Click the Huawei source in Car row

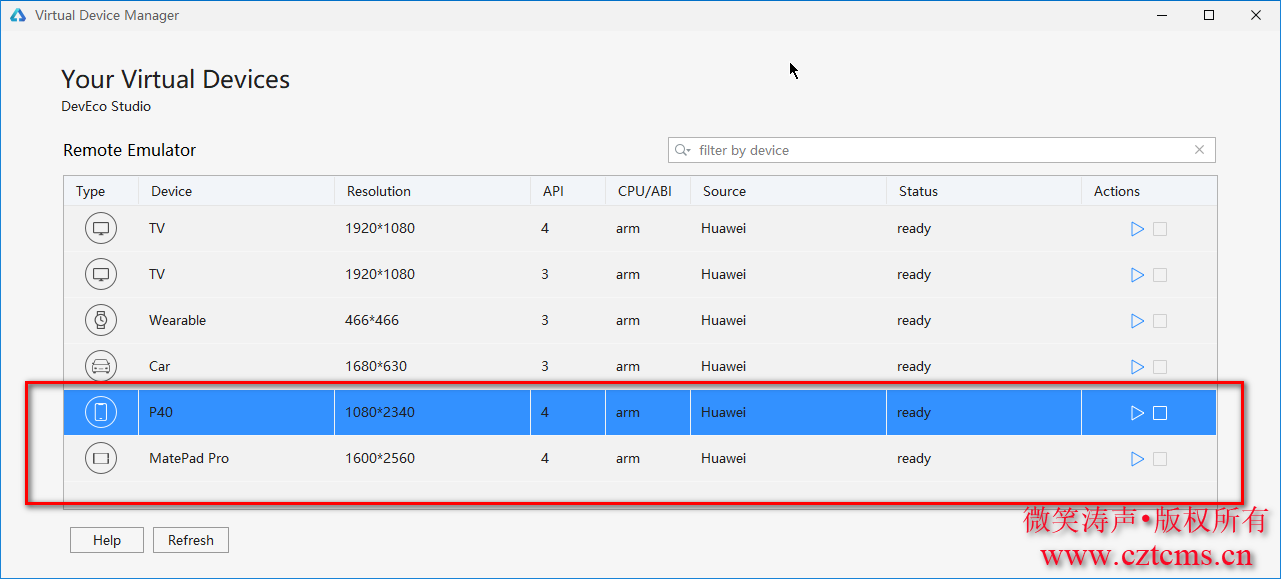pos(723,366)
